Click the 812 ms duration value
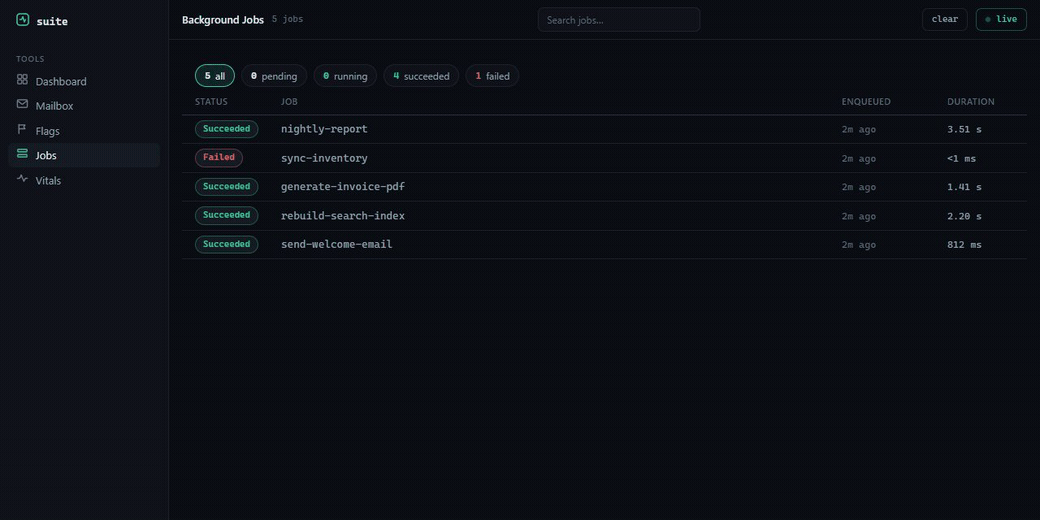 coord(964,245)
